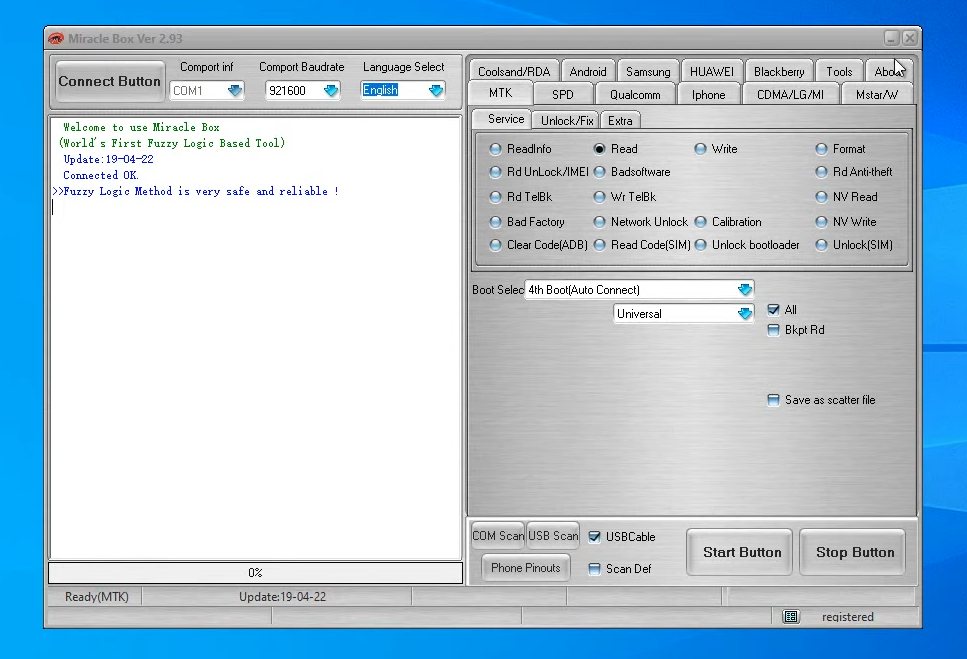
Task: Select the MTK tab
Action: (x=500, y=93)
